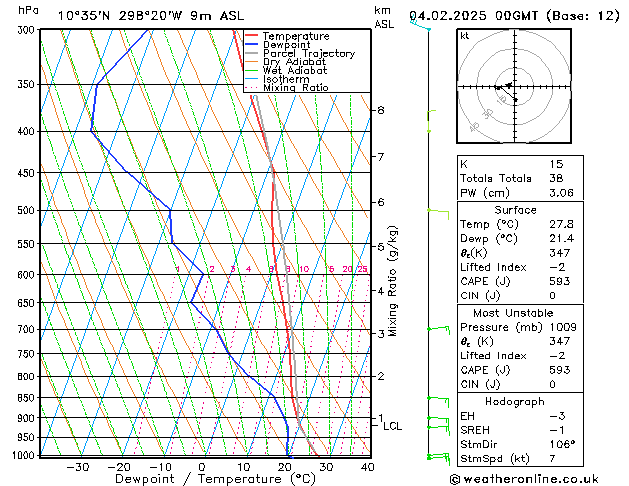Click the "CIN (J)" label under Most Unstable

point(480,384)
